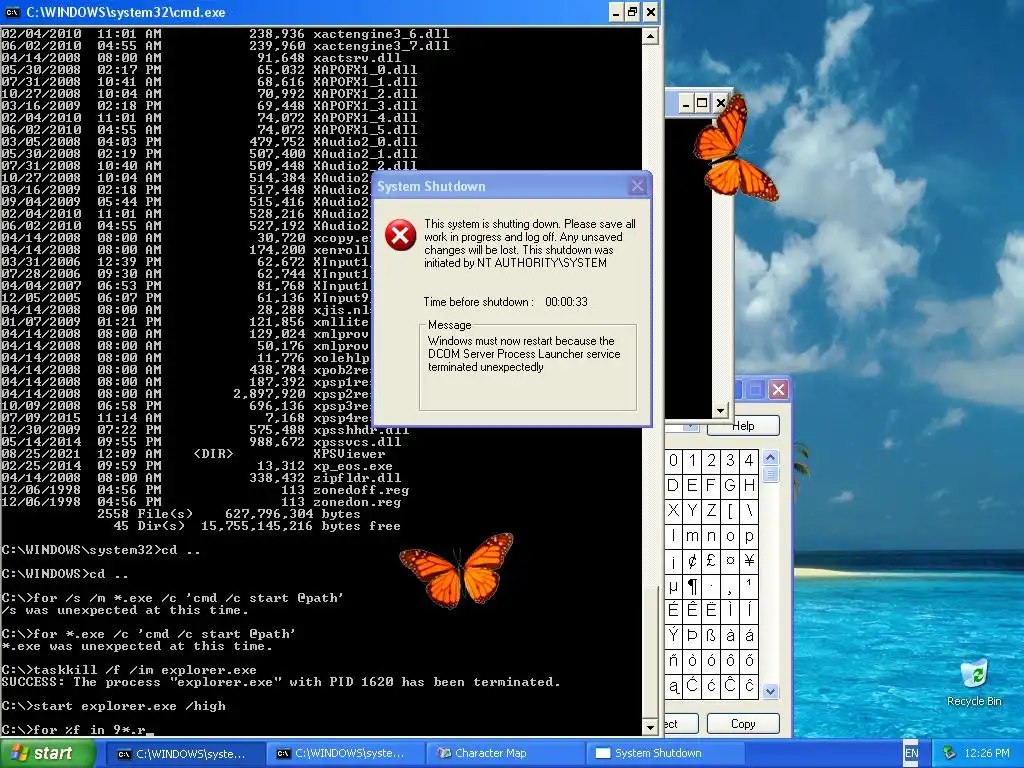Click the Help button in Character Map
1024x768 pixels.
click(x=743, y=426)
